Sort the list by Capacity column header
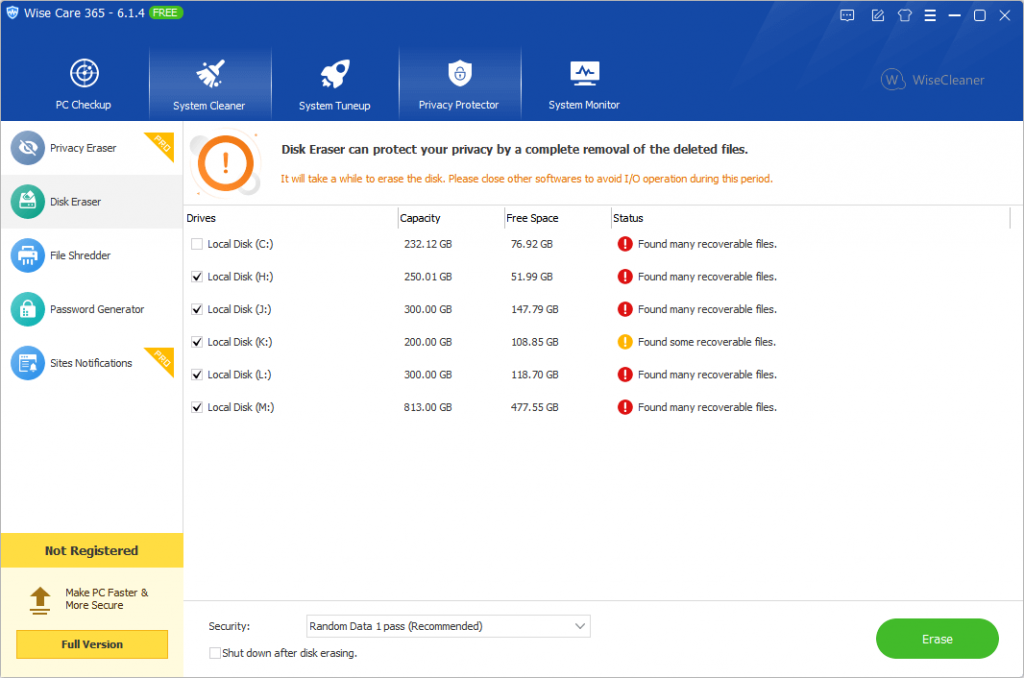This screenshot has width=1024, height=678. tap(420, 218)
